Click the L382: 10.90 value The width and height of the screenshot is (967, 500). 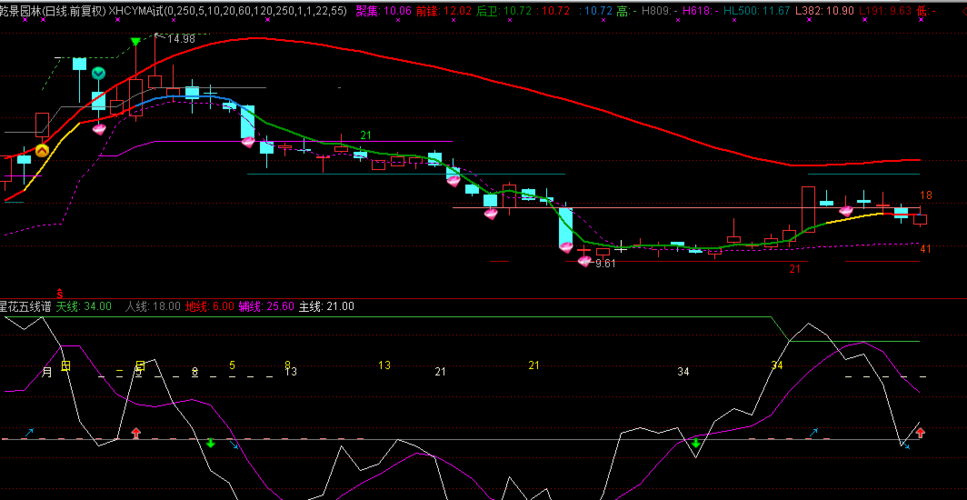click(824, 10)
